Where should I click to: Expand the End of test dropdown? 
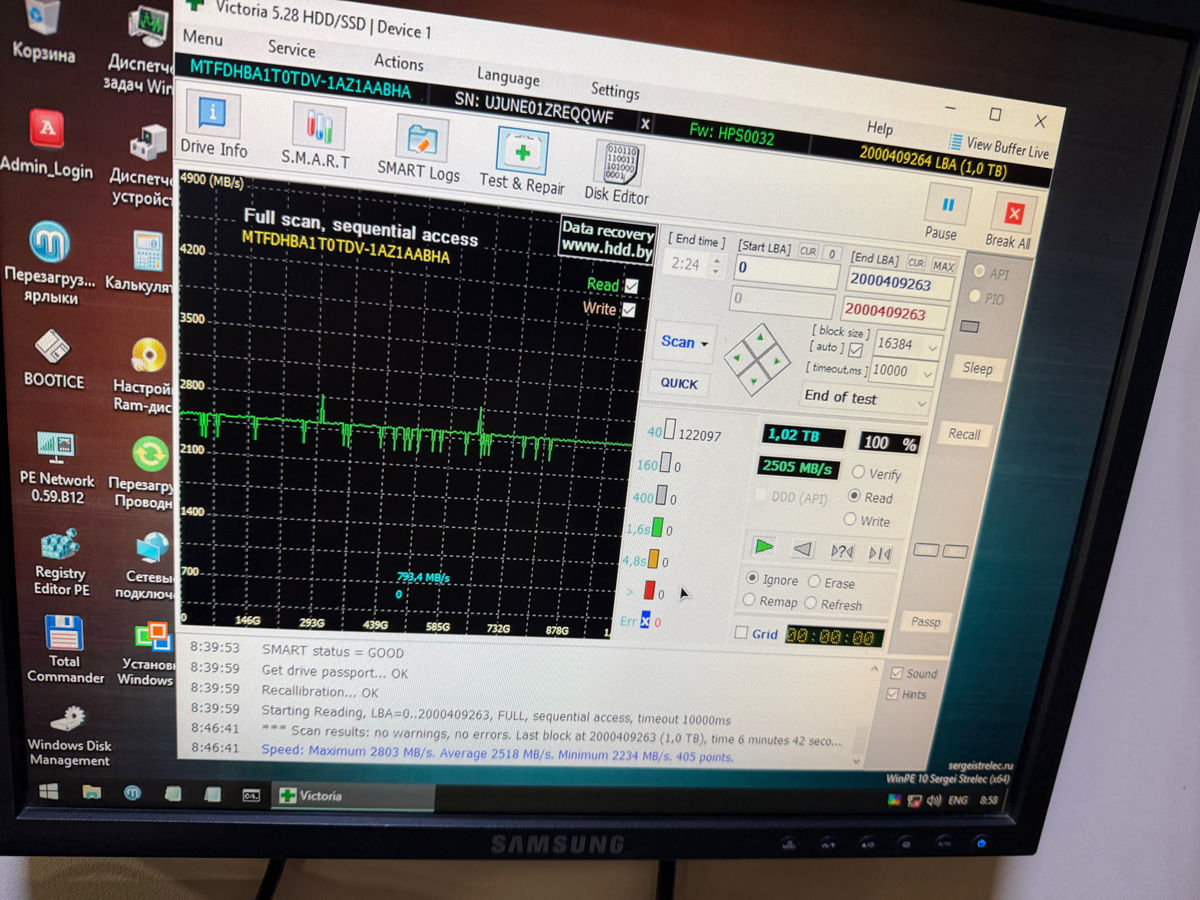pyautogui.click(x=919, y=402)
